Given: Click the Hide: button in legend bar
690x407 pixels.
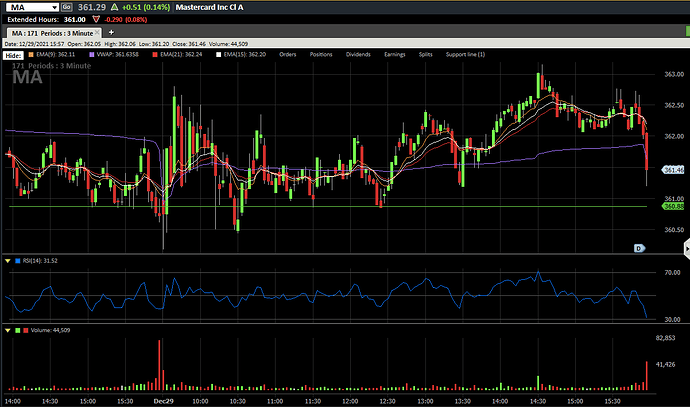Looking at the screenshot, I should 13,55.
